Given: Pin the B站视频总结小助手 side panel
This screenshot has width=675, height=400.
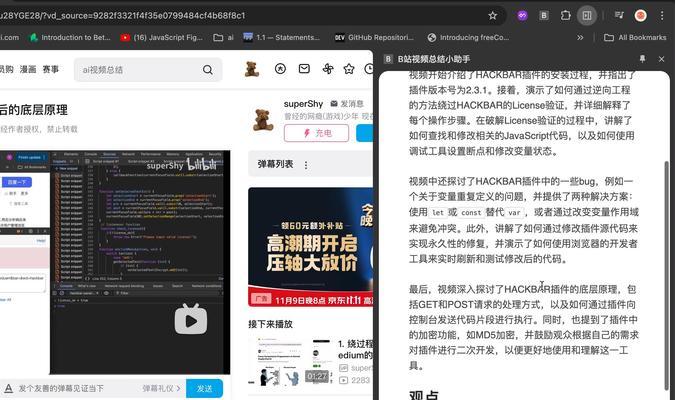Looking at the screenshot, I should (642, 59).
